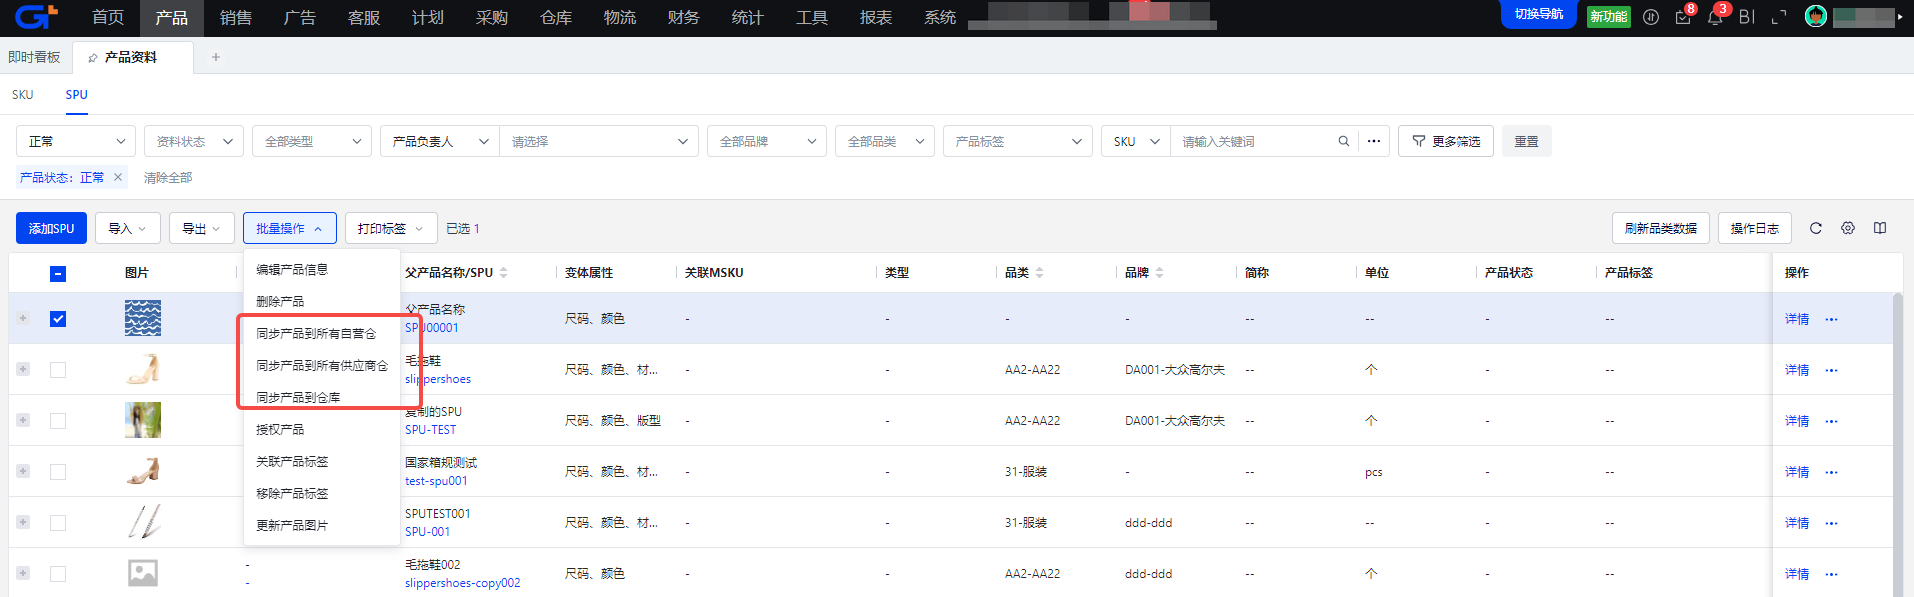Click the book guide icon at toolbar right
The height and width of the screenshot is (597, 1914).
1880,228
